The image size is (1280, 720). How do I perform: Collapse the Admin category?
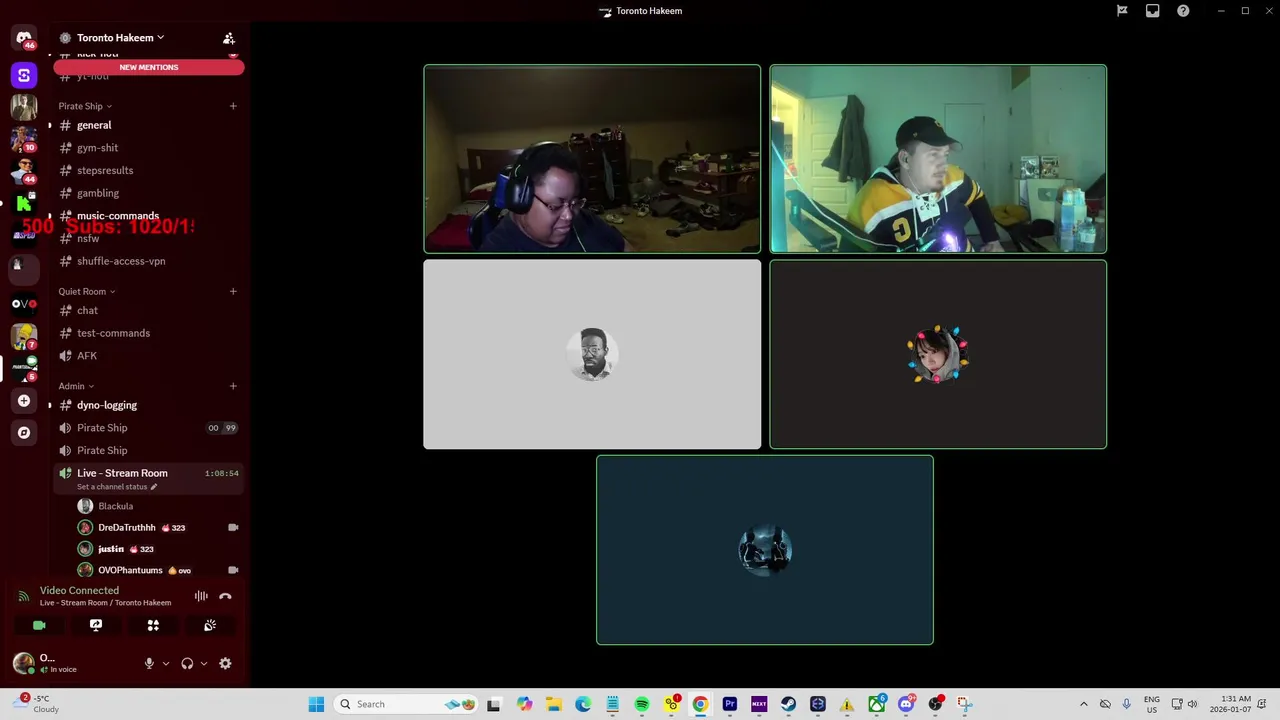click(x=76, y=386)
